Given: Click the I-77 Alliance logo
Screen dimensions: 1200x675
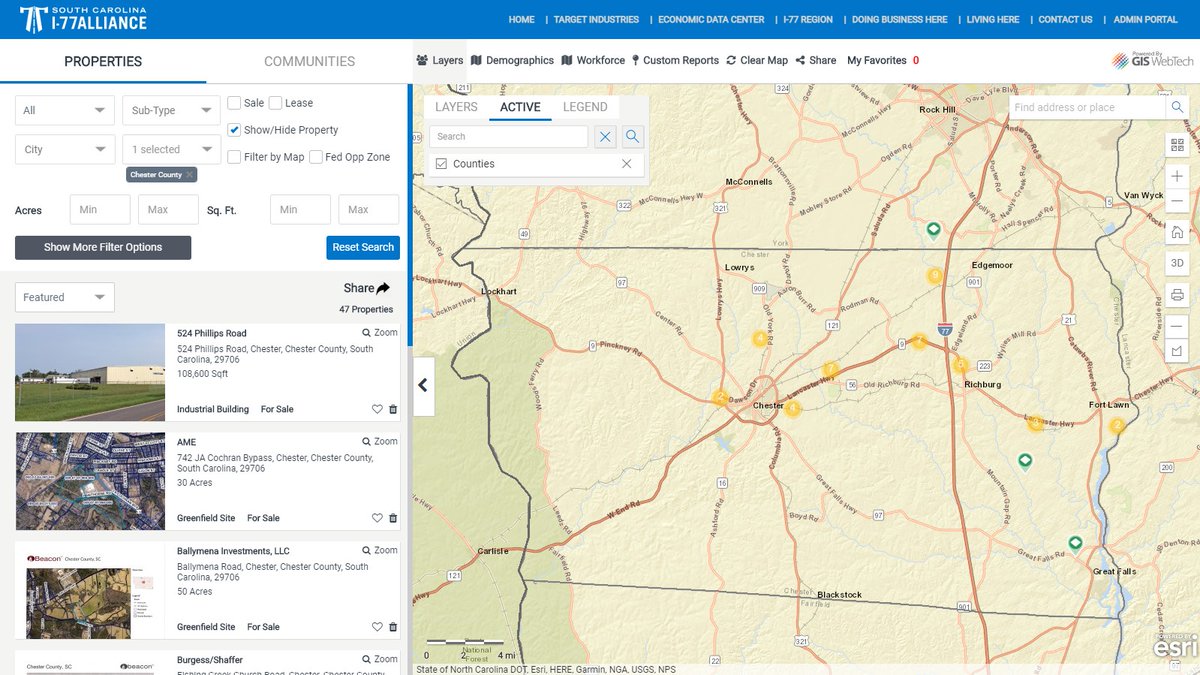Looking at the screenshot, I should pyautogui.click(x=83, y=19).
